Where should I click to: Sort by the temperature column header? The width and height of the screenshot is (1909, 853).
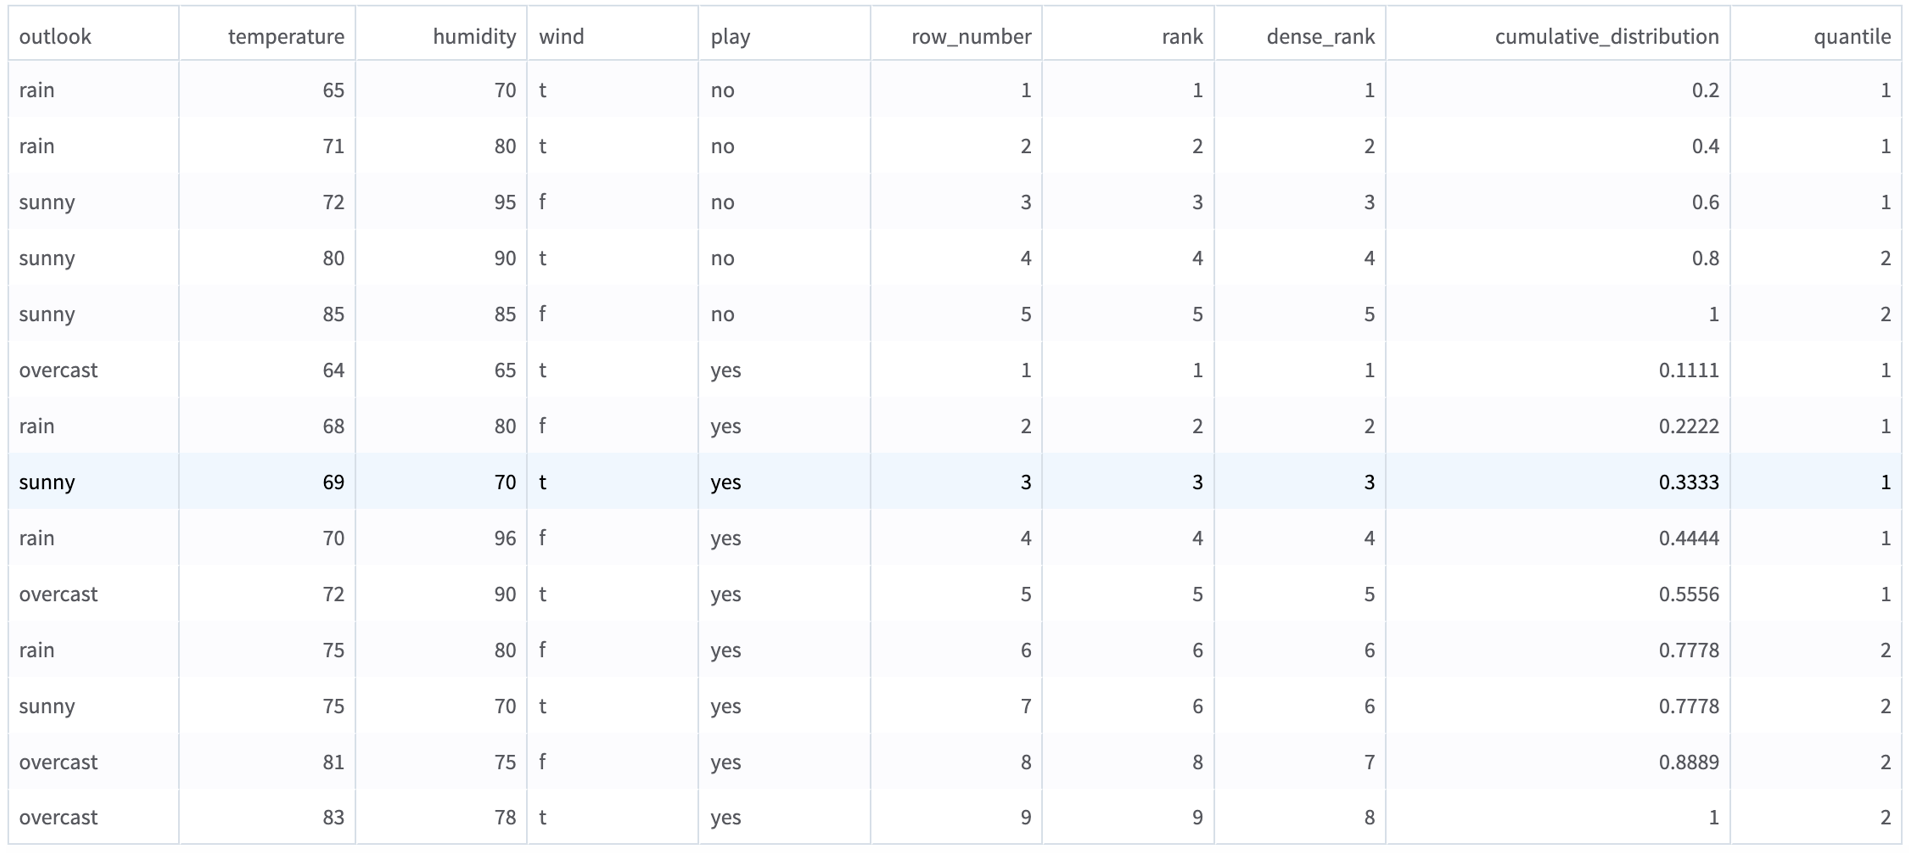click(x=286, y=37)
